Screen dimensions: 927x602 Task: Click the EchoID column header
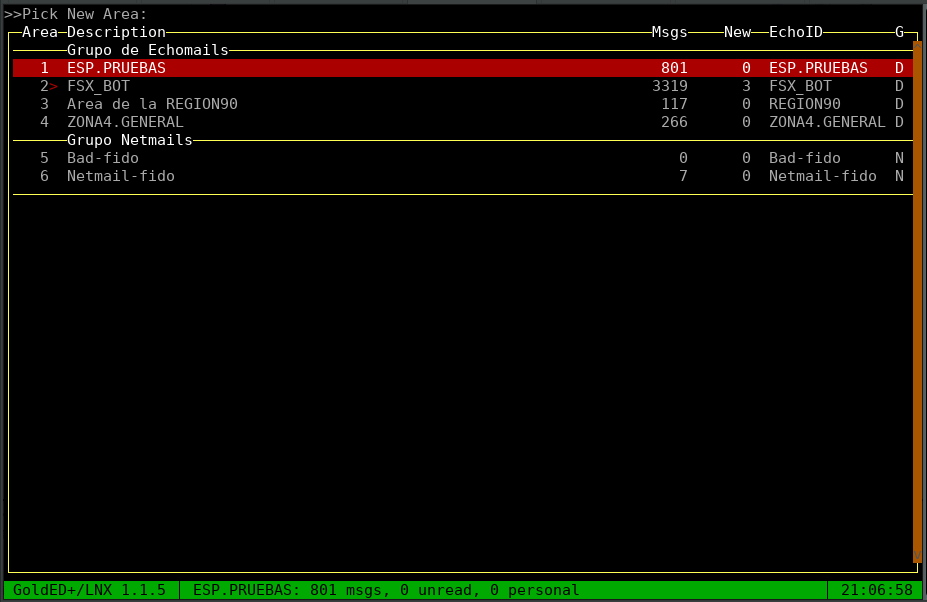pyautogui.click(x=795, y=32)
